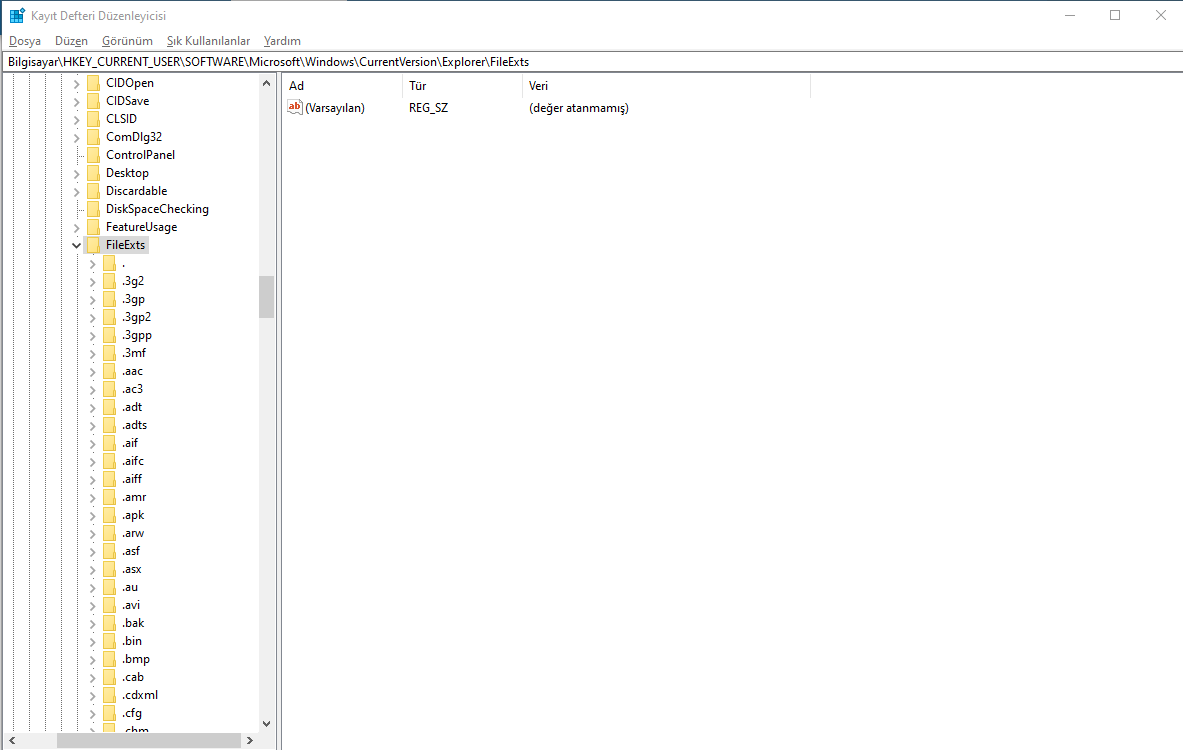Image resolution: width=1183 pixels, height=750 pixels.
Task: Select the .cdxml key
Action: coord(140,695)
